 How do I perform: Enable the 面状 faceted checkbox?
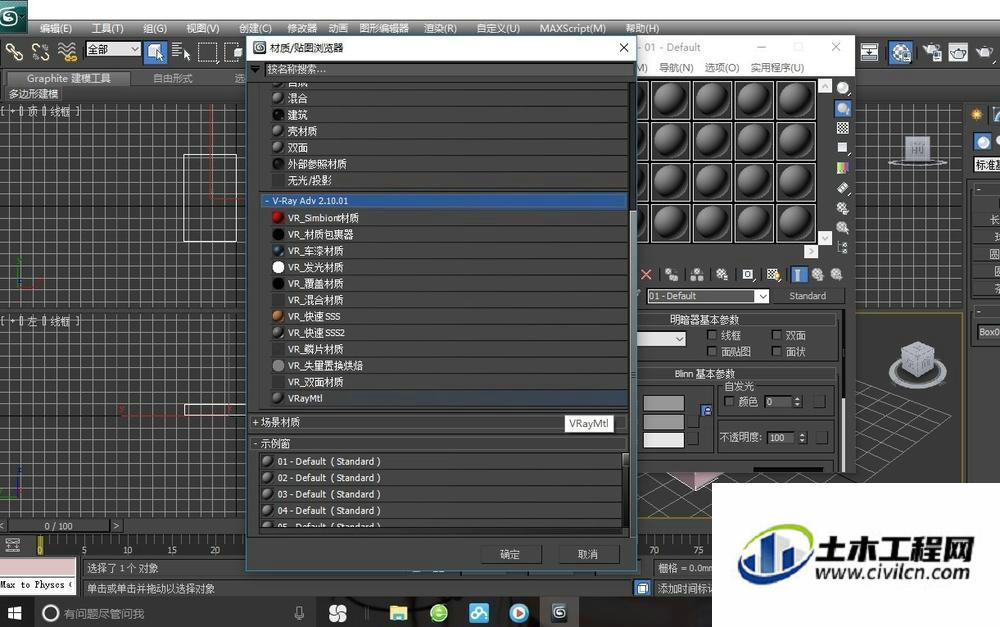[x=776, y=351]
